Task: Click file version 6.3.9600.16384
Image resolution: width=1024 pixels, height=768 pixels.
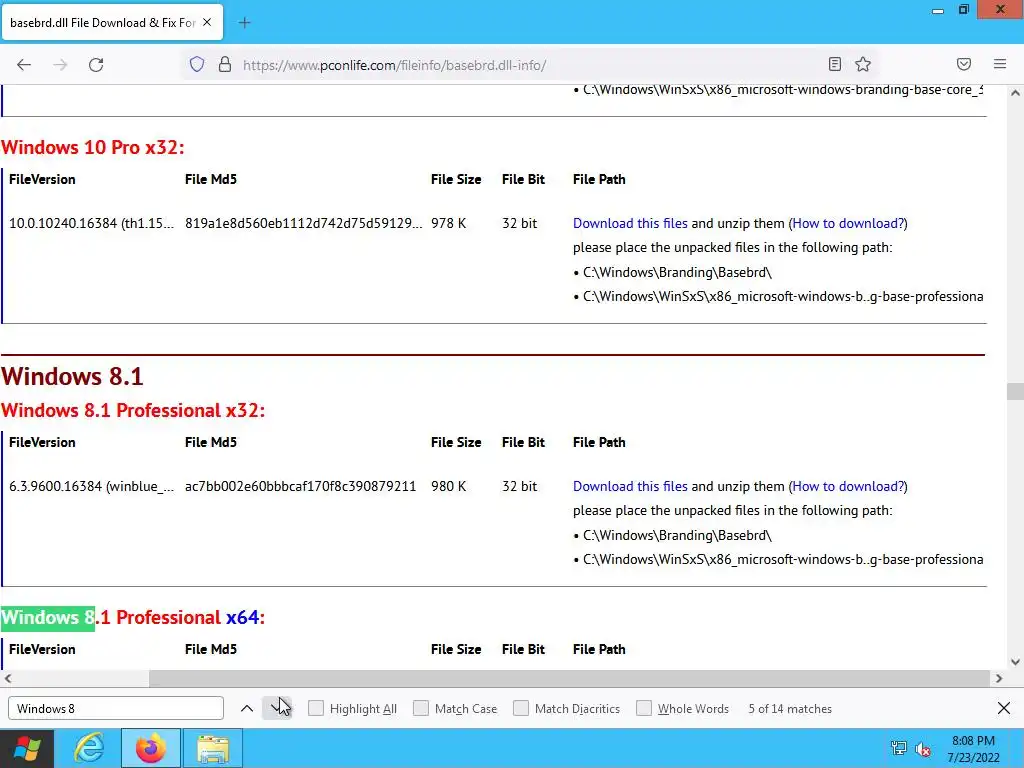Action: click(x=91, y=487)
